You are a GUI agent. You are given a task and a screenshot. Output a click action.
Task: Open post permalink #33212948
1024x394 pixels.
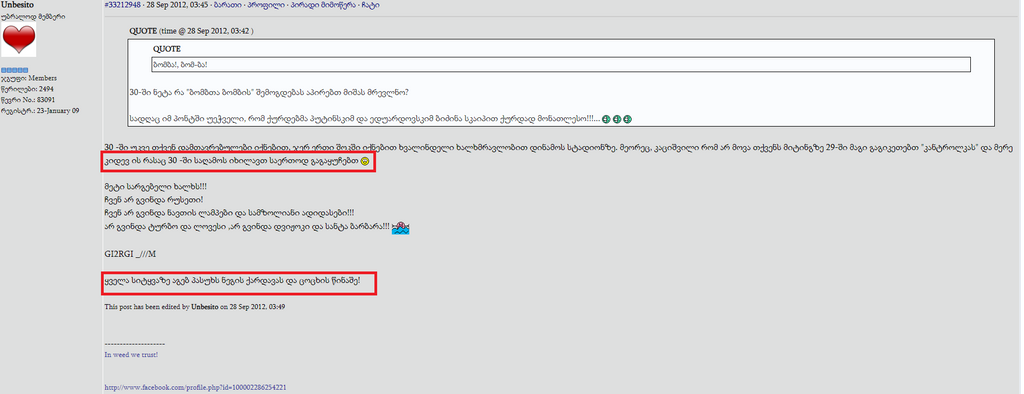(x=123, y=5)
